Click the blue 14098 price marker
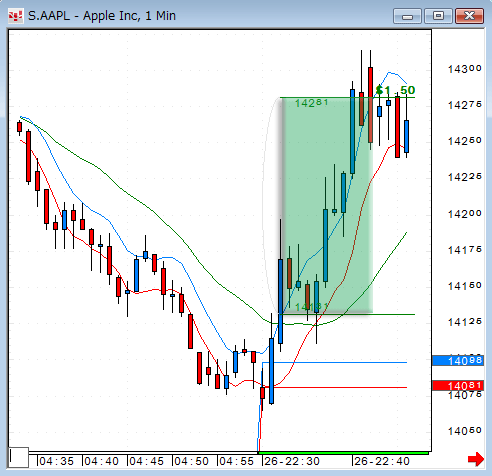 [x=458, y=361]
